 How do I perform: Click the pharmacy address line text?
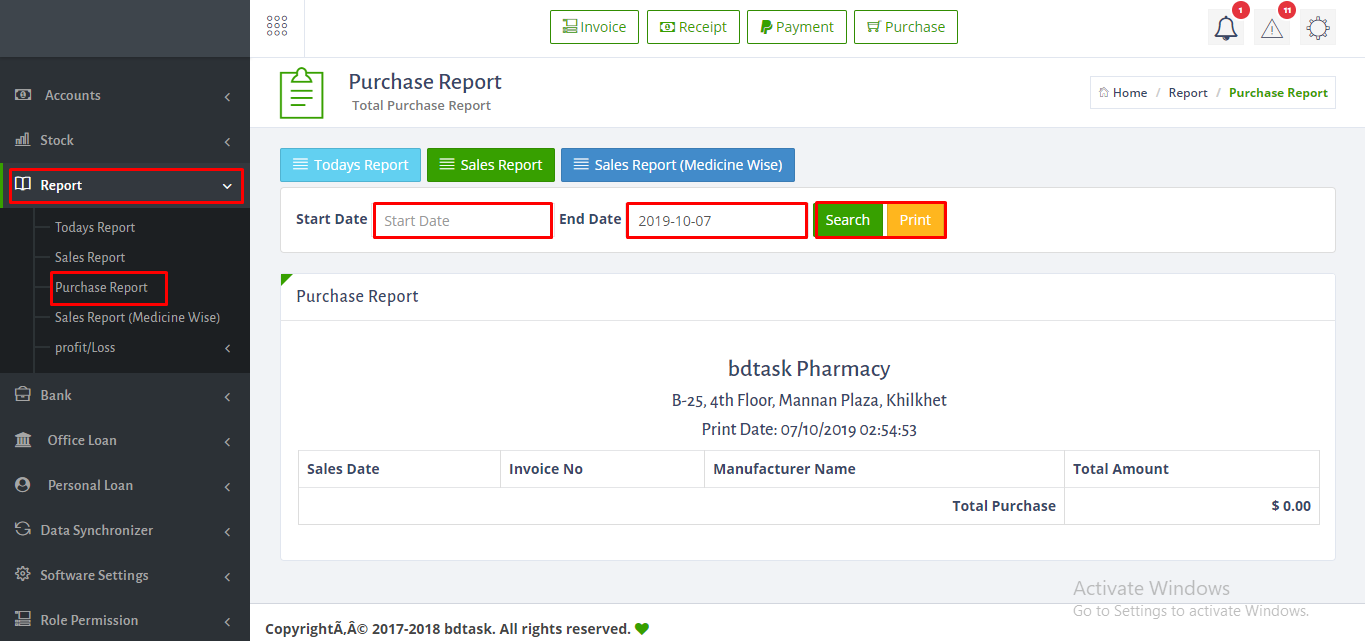tap(809, 400)
